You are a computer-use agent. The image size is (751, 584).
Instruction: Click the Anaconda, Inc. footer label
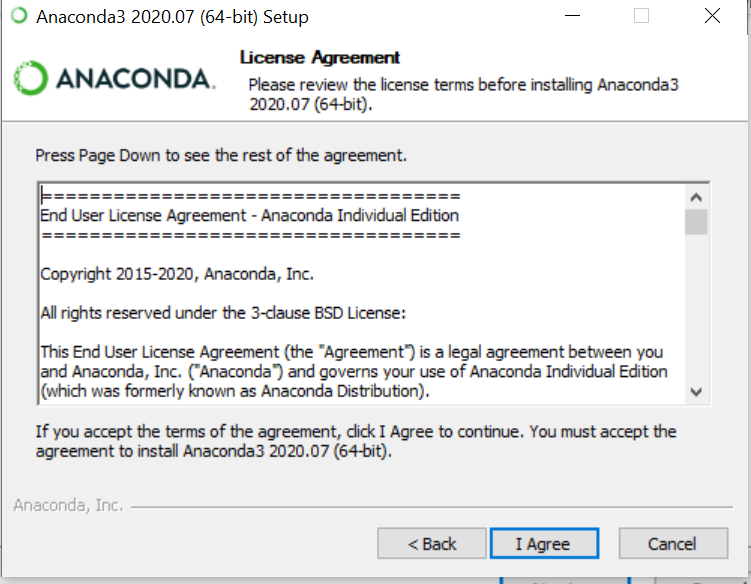[x=68, y=505]
